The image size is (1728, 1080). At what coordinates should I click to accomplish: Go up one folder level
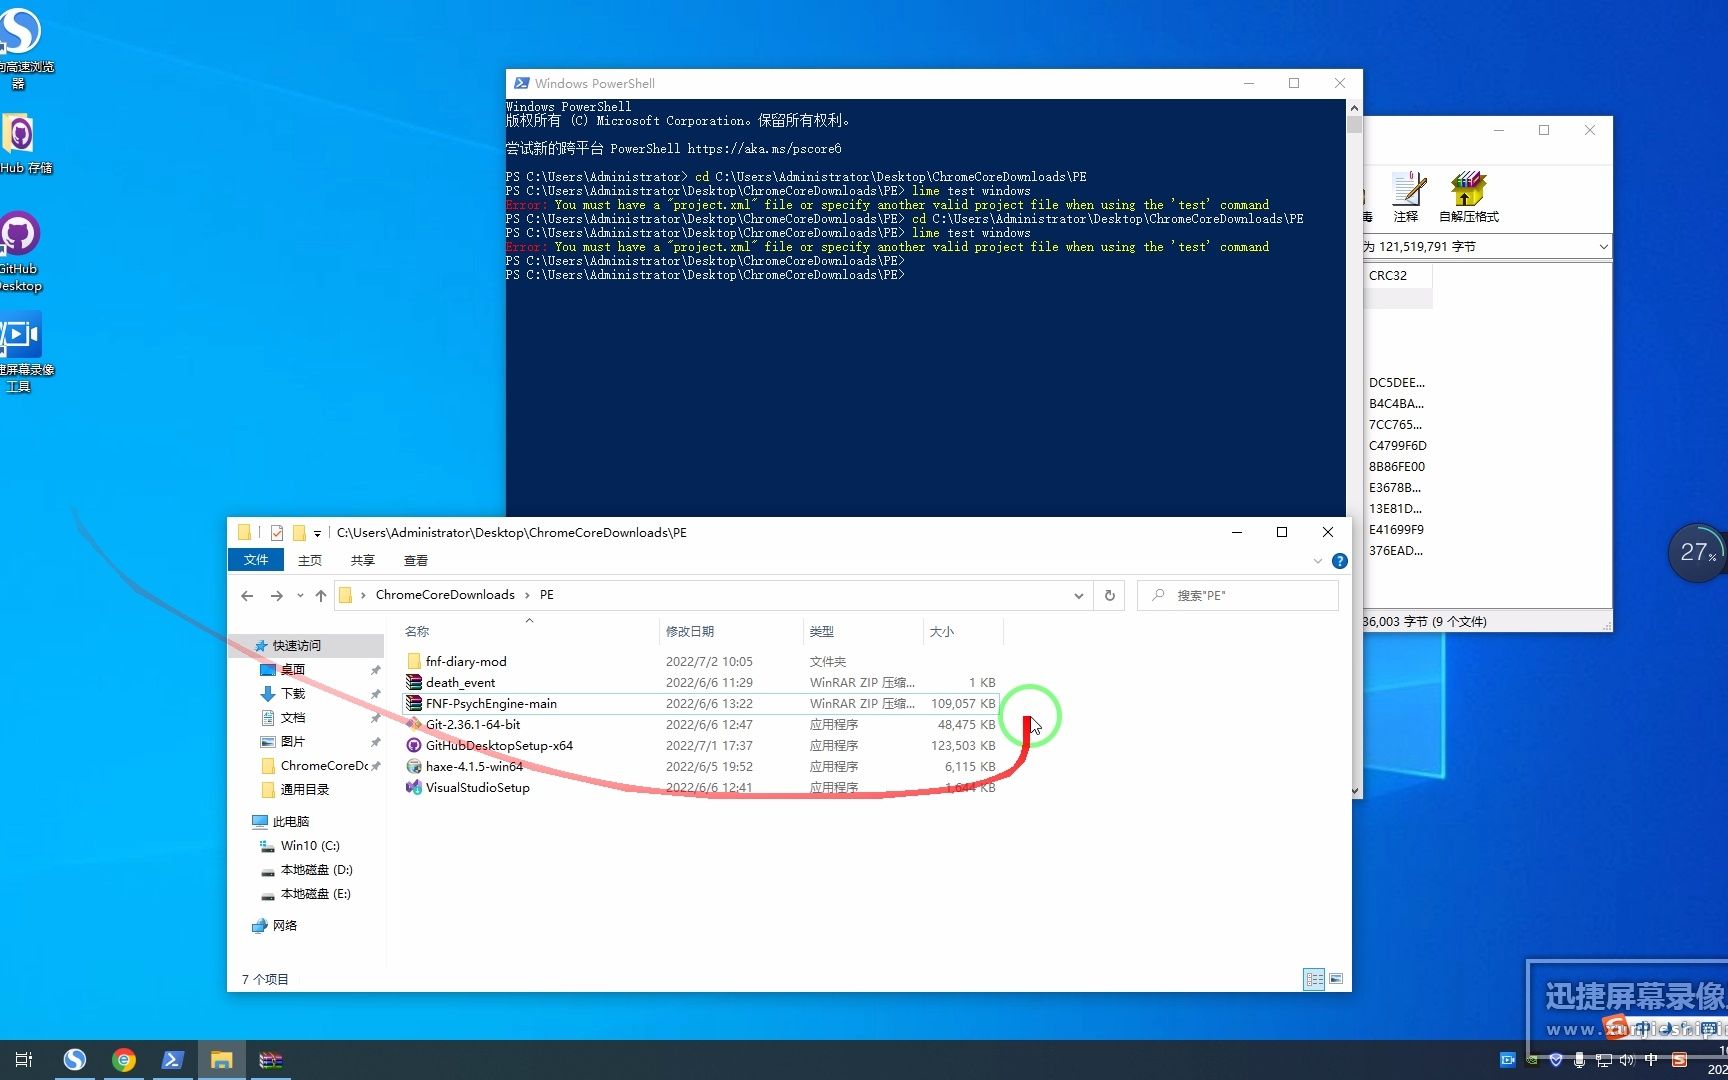[x=321, y=595]
